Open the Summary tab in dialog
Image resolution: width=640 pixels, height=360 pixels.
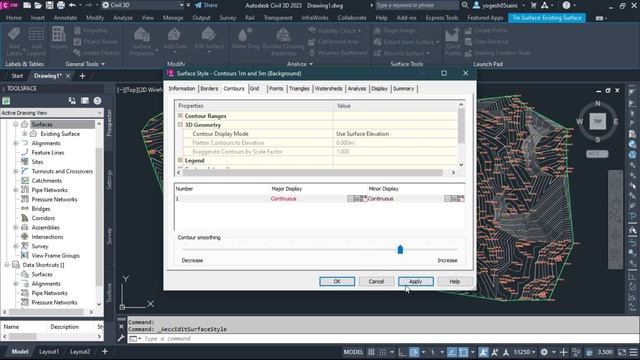click(x=403, y=89)
